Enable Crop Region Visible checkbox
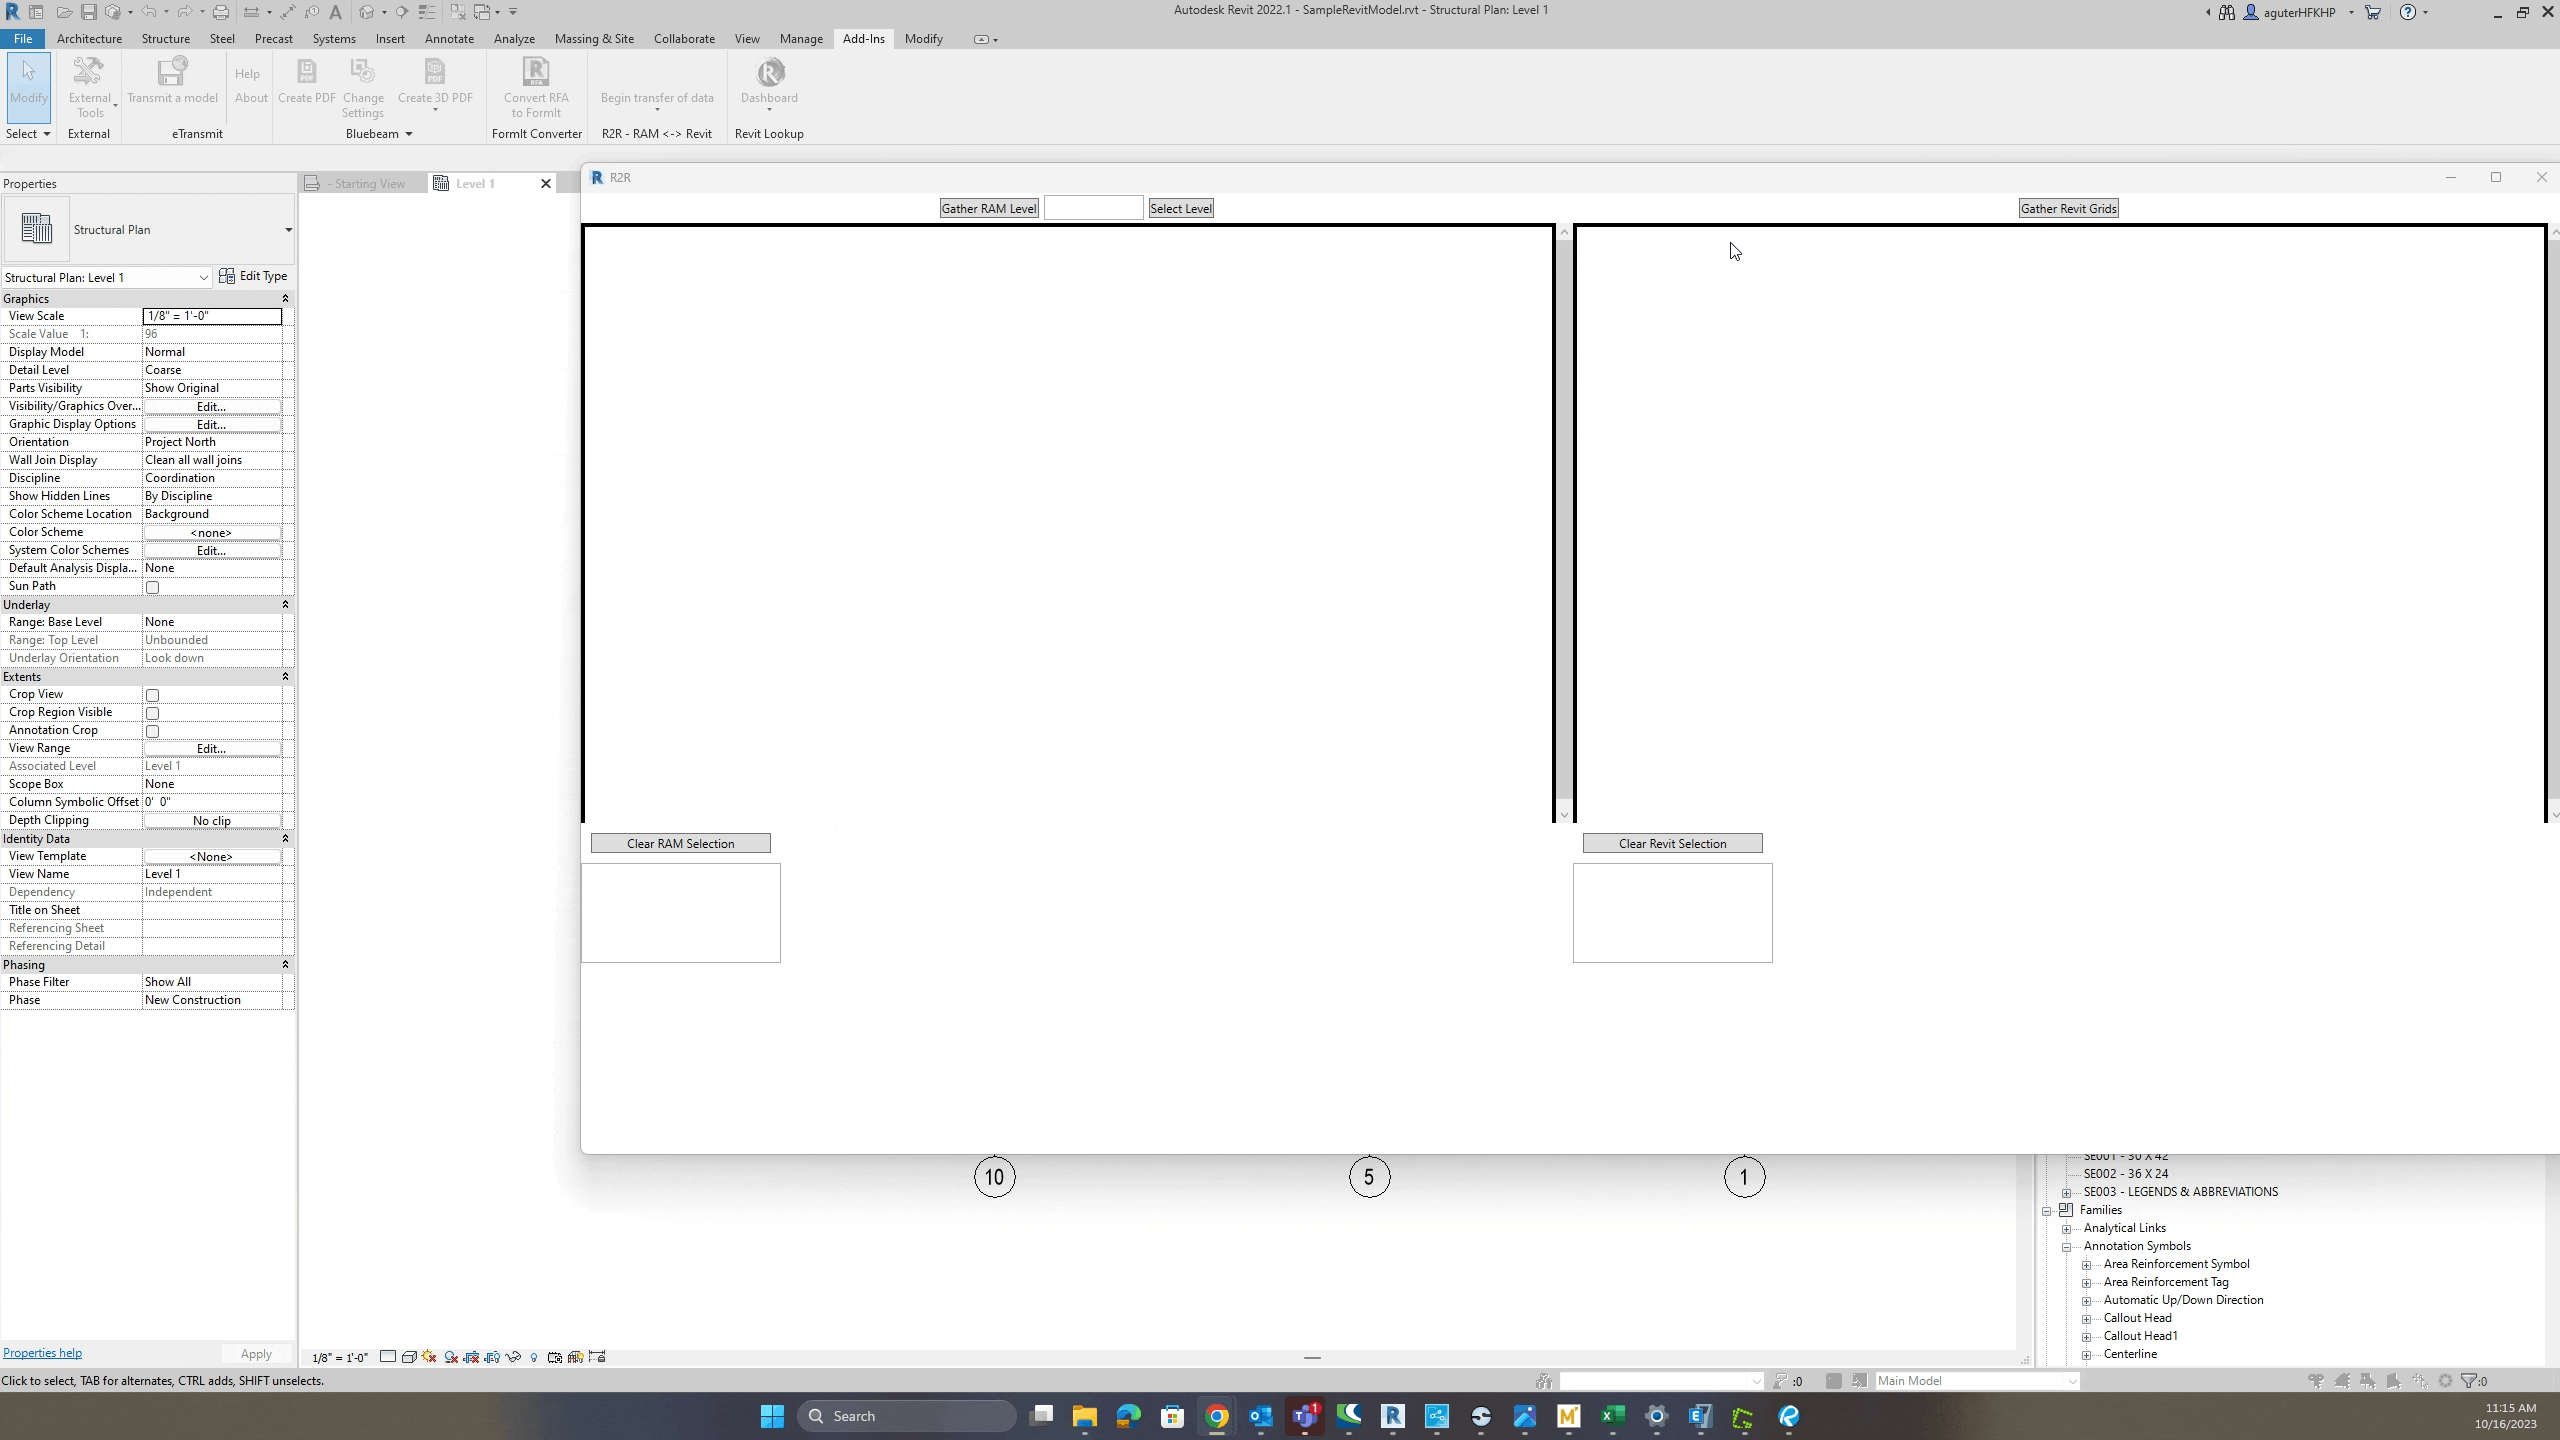2560x1440 pixels. [151, 712]
